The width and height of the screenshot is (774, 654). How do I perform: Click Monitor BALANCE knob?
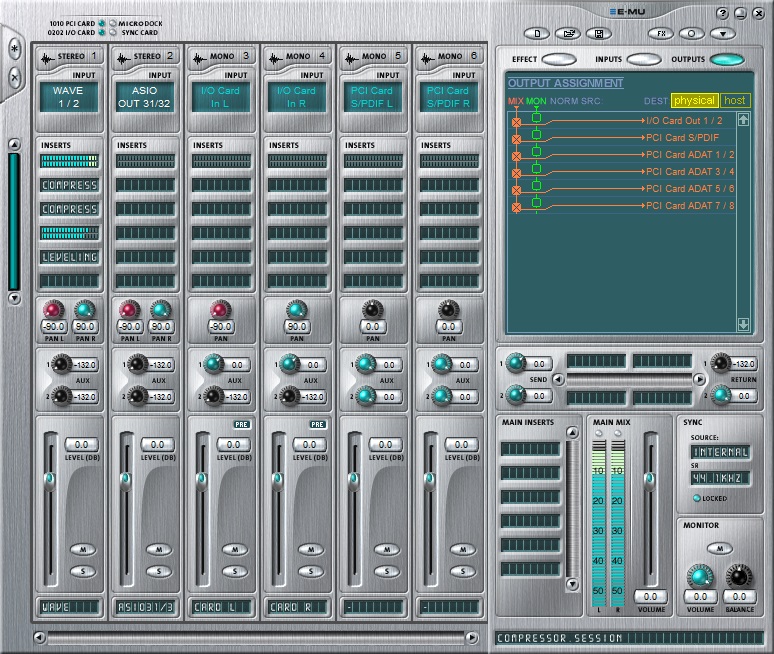738,577
